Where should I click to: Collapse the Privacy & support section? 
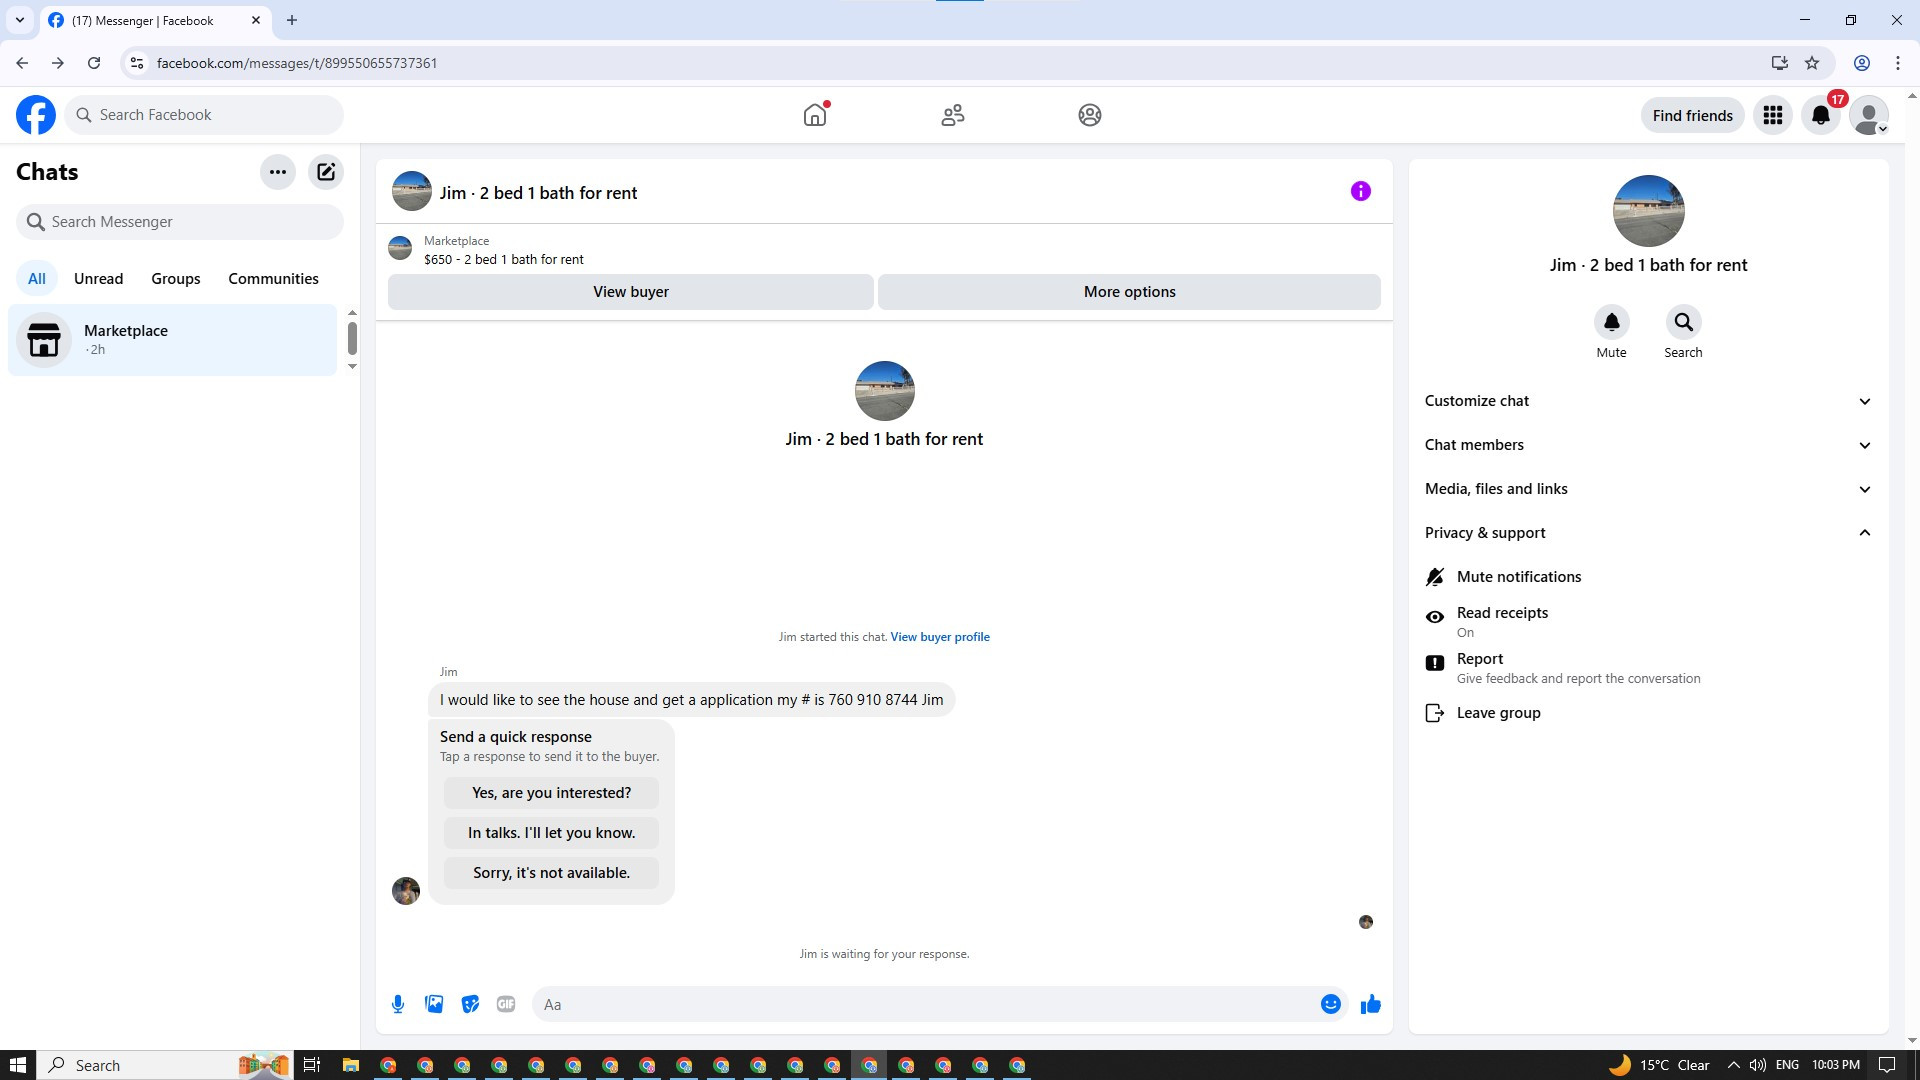(x=1648, y=533)
